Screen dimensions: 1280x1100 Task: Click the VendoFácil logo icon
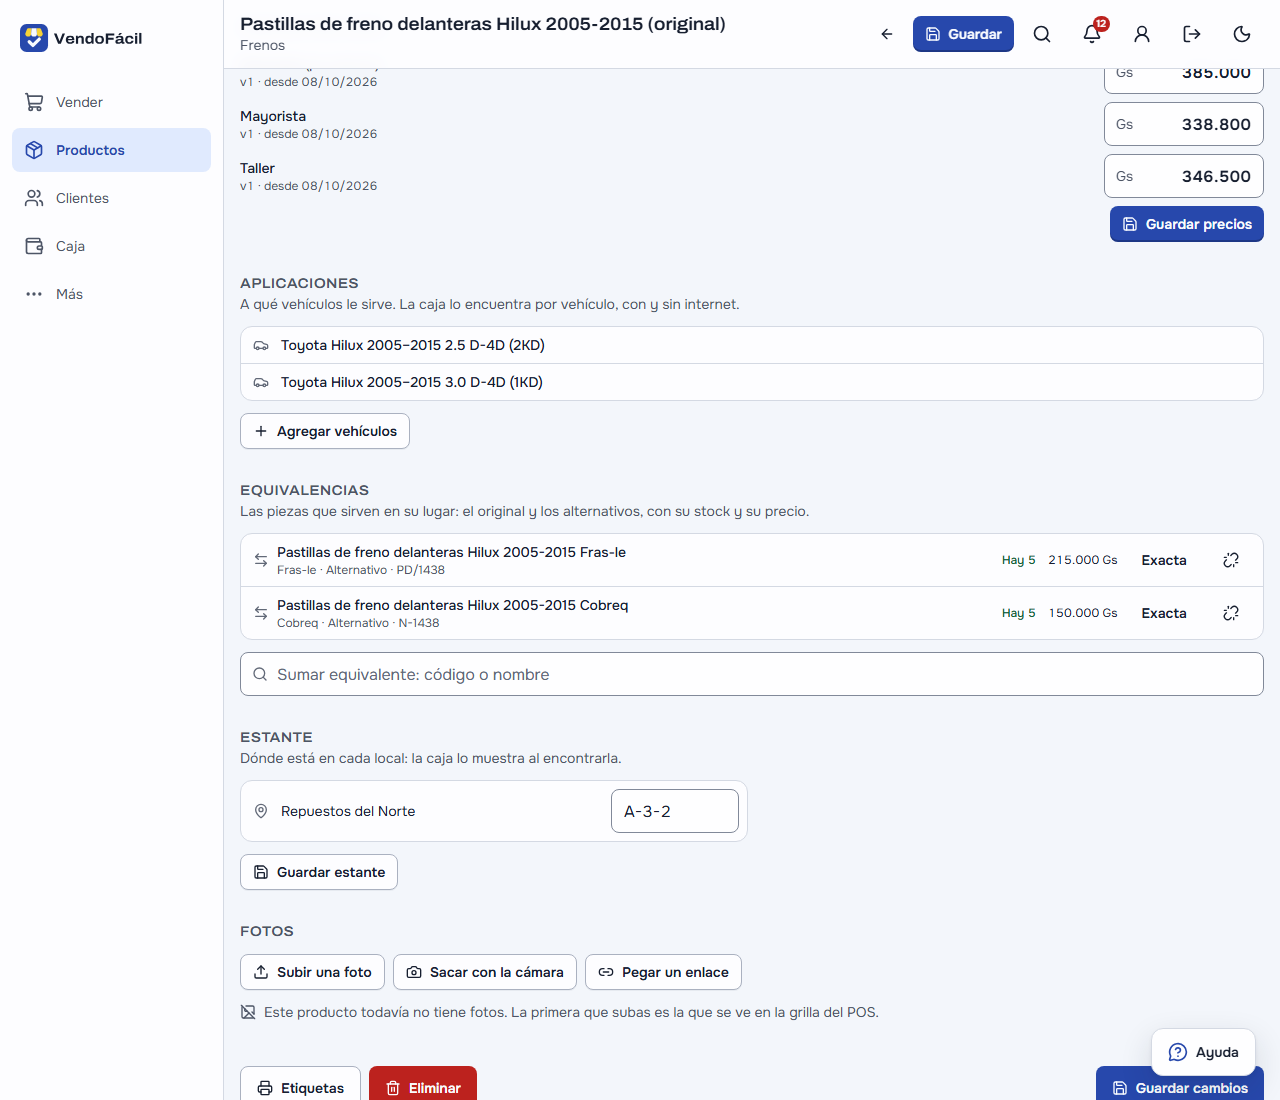coord(34,38)
